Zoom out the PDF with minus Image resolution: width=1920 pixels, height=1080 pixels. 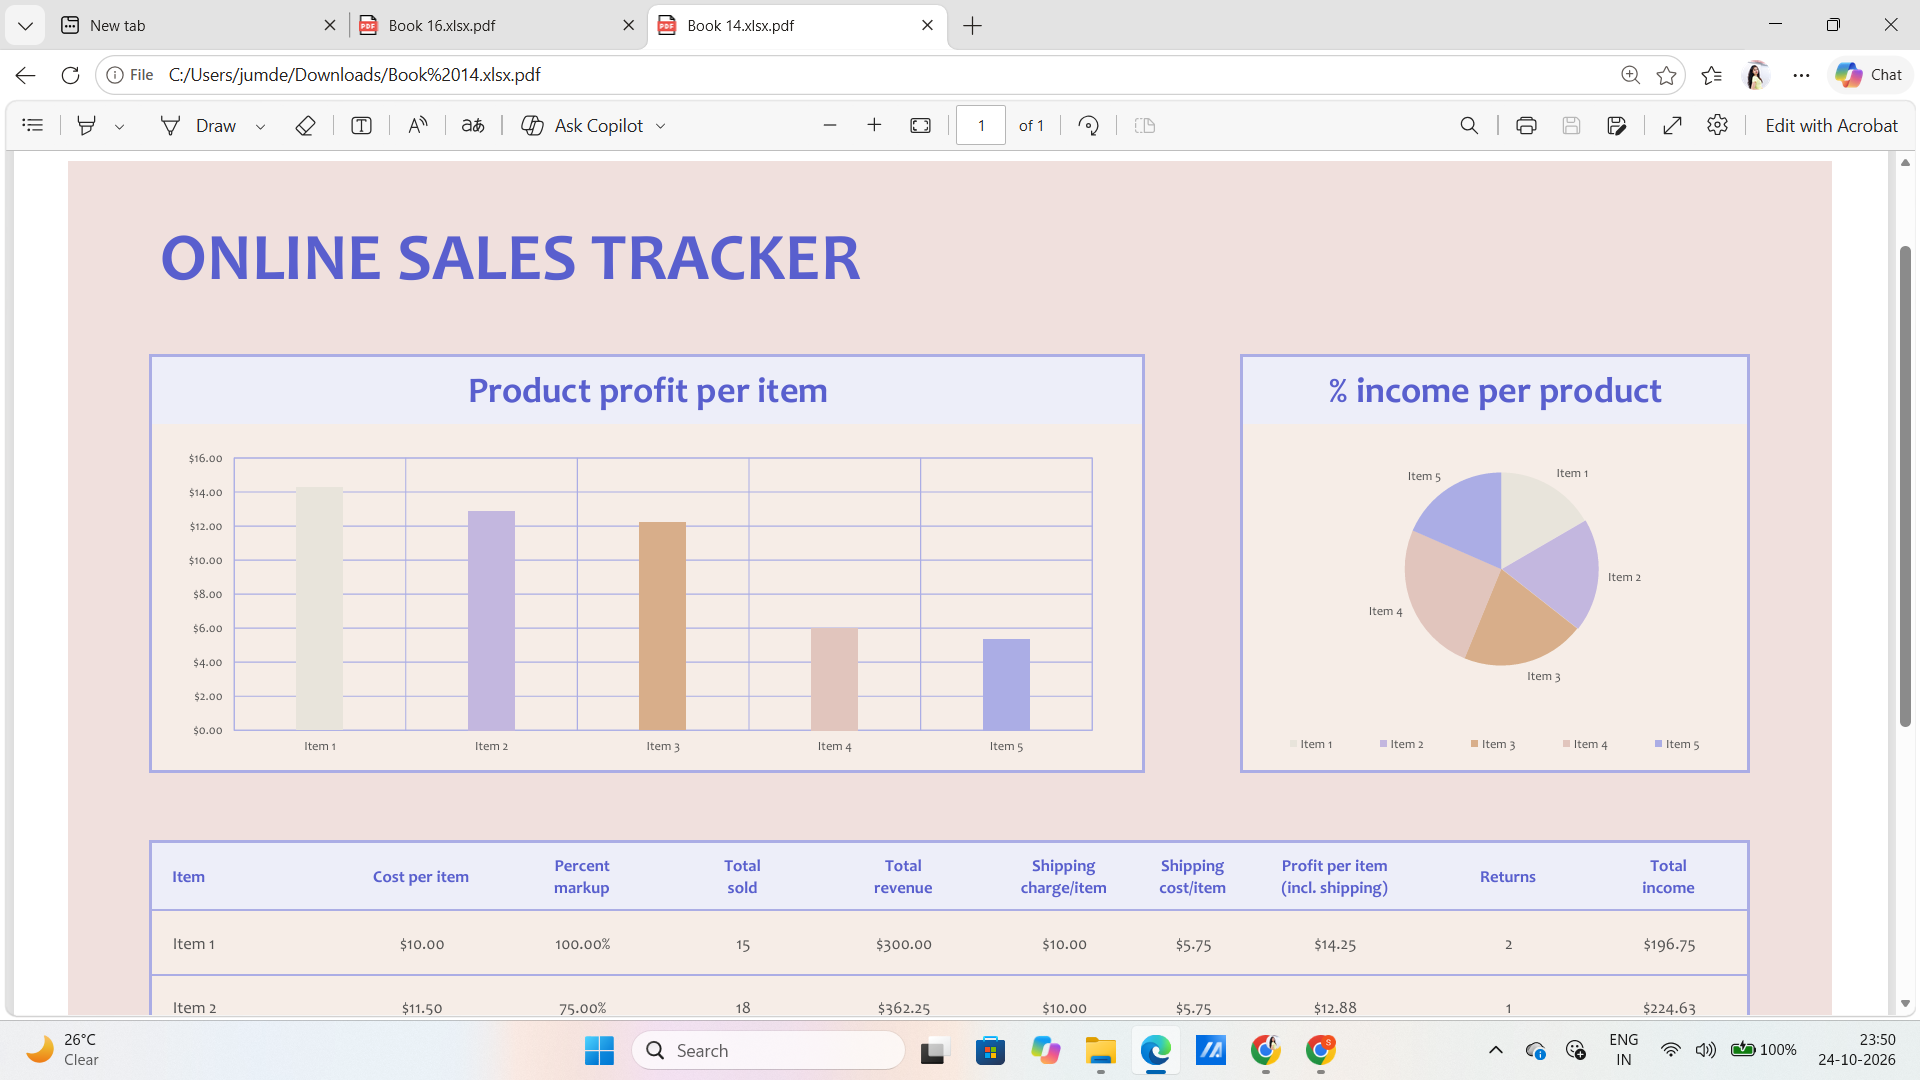[830, 125]
